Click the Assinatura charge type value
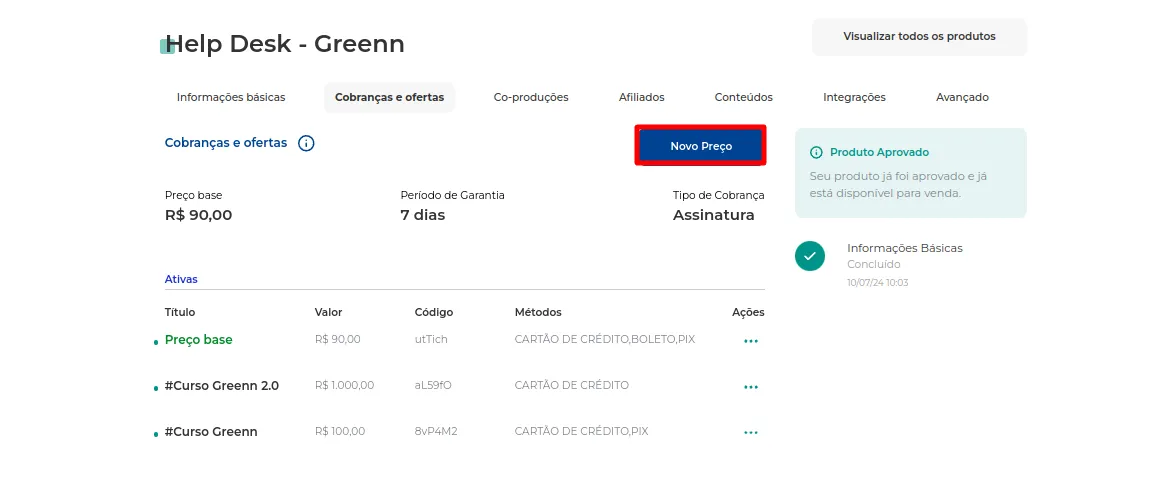1153x487 pixels. click(x=713, y=216)
